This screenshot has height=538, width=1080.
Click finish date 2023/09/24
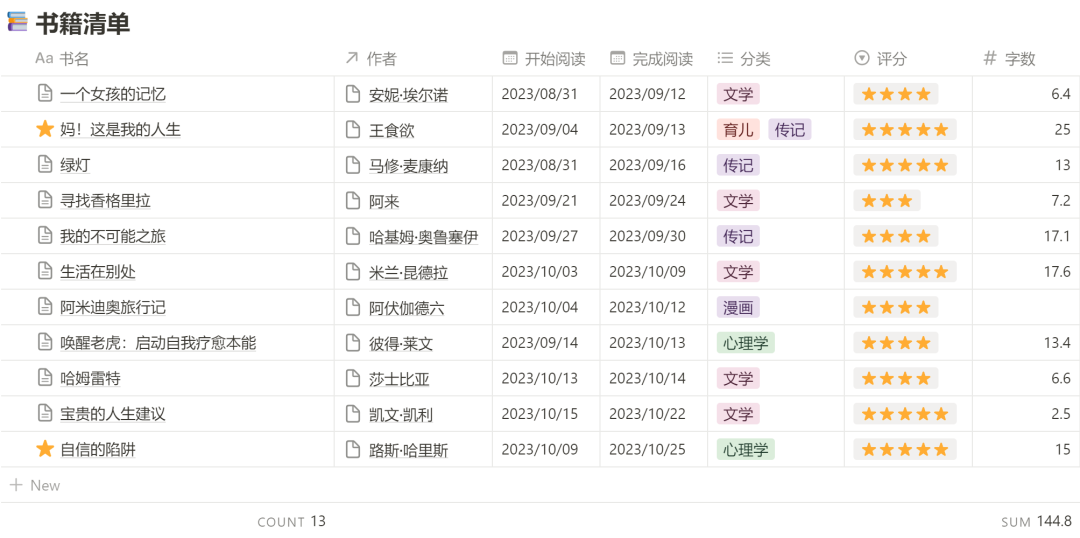[x=647, y=201]
